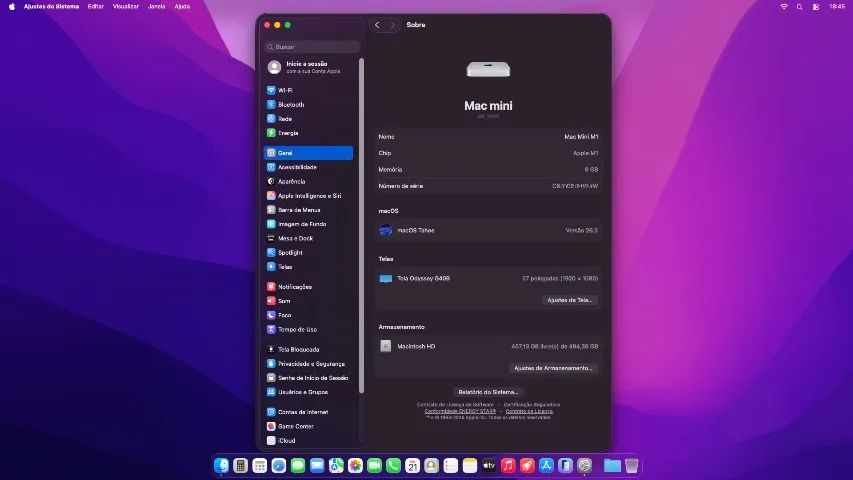Open Apple Intelligence e Siri settings
Image resolution: width=853 pixels, height=480 pixels.
click(308, 195)
